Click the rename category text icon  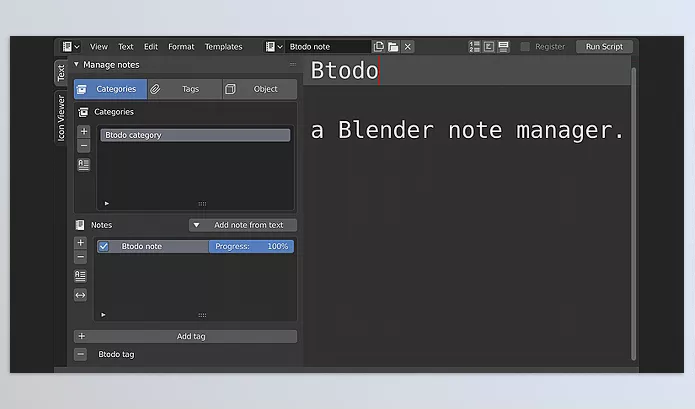pos(84,164)
